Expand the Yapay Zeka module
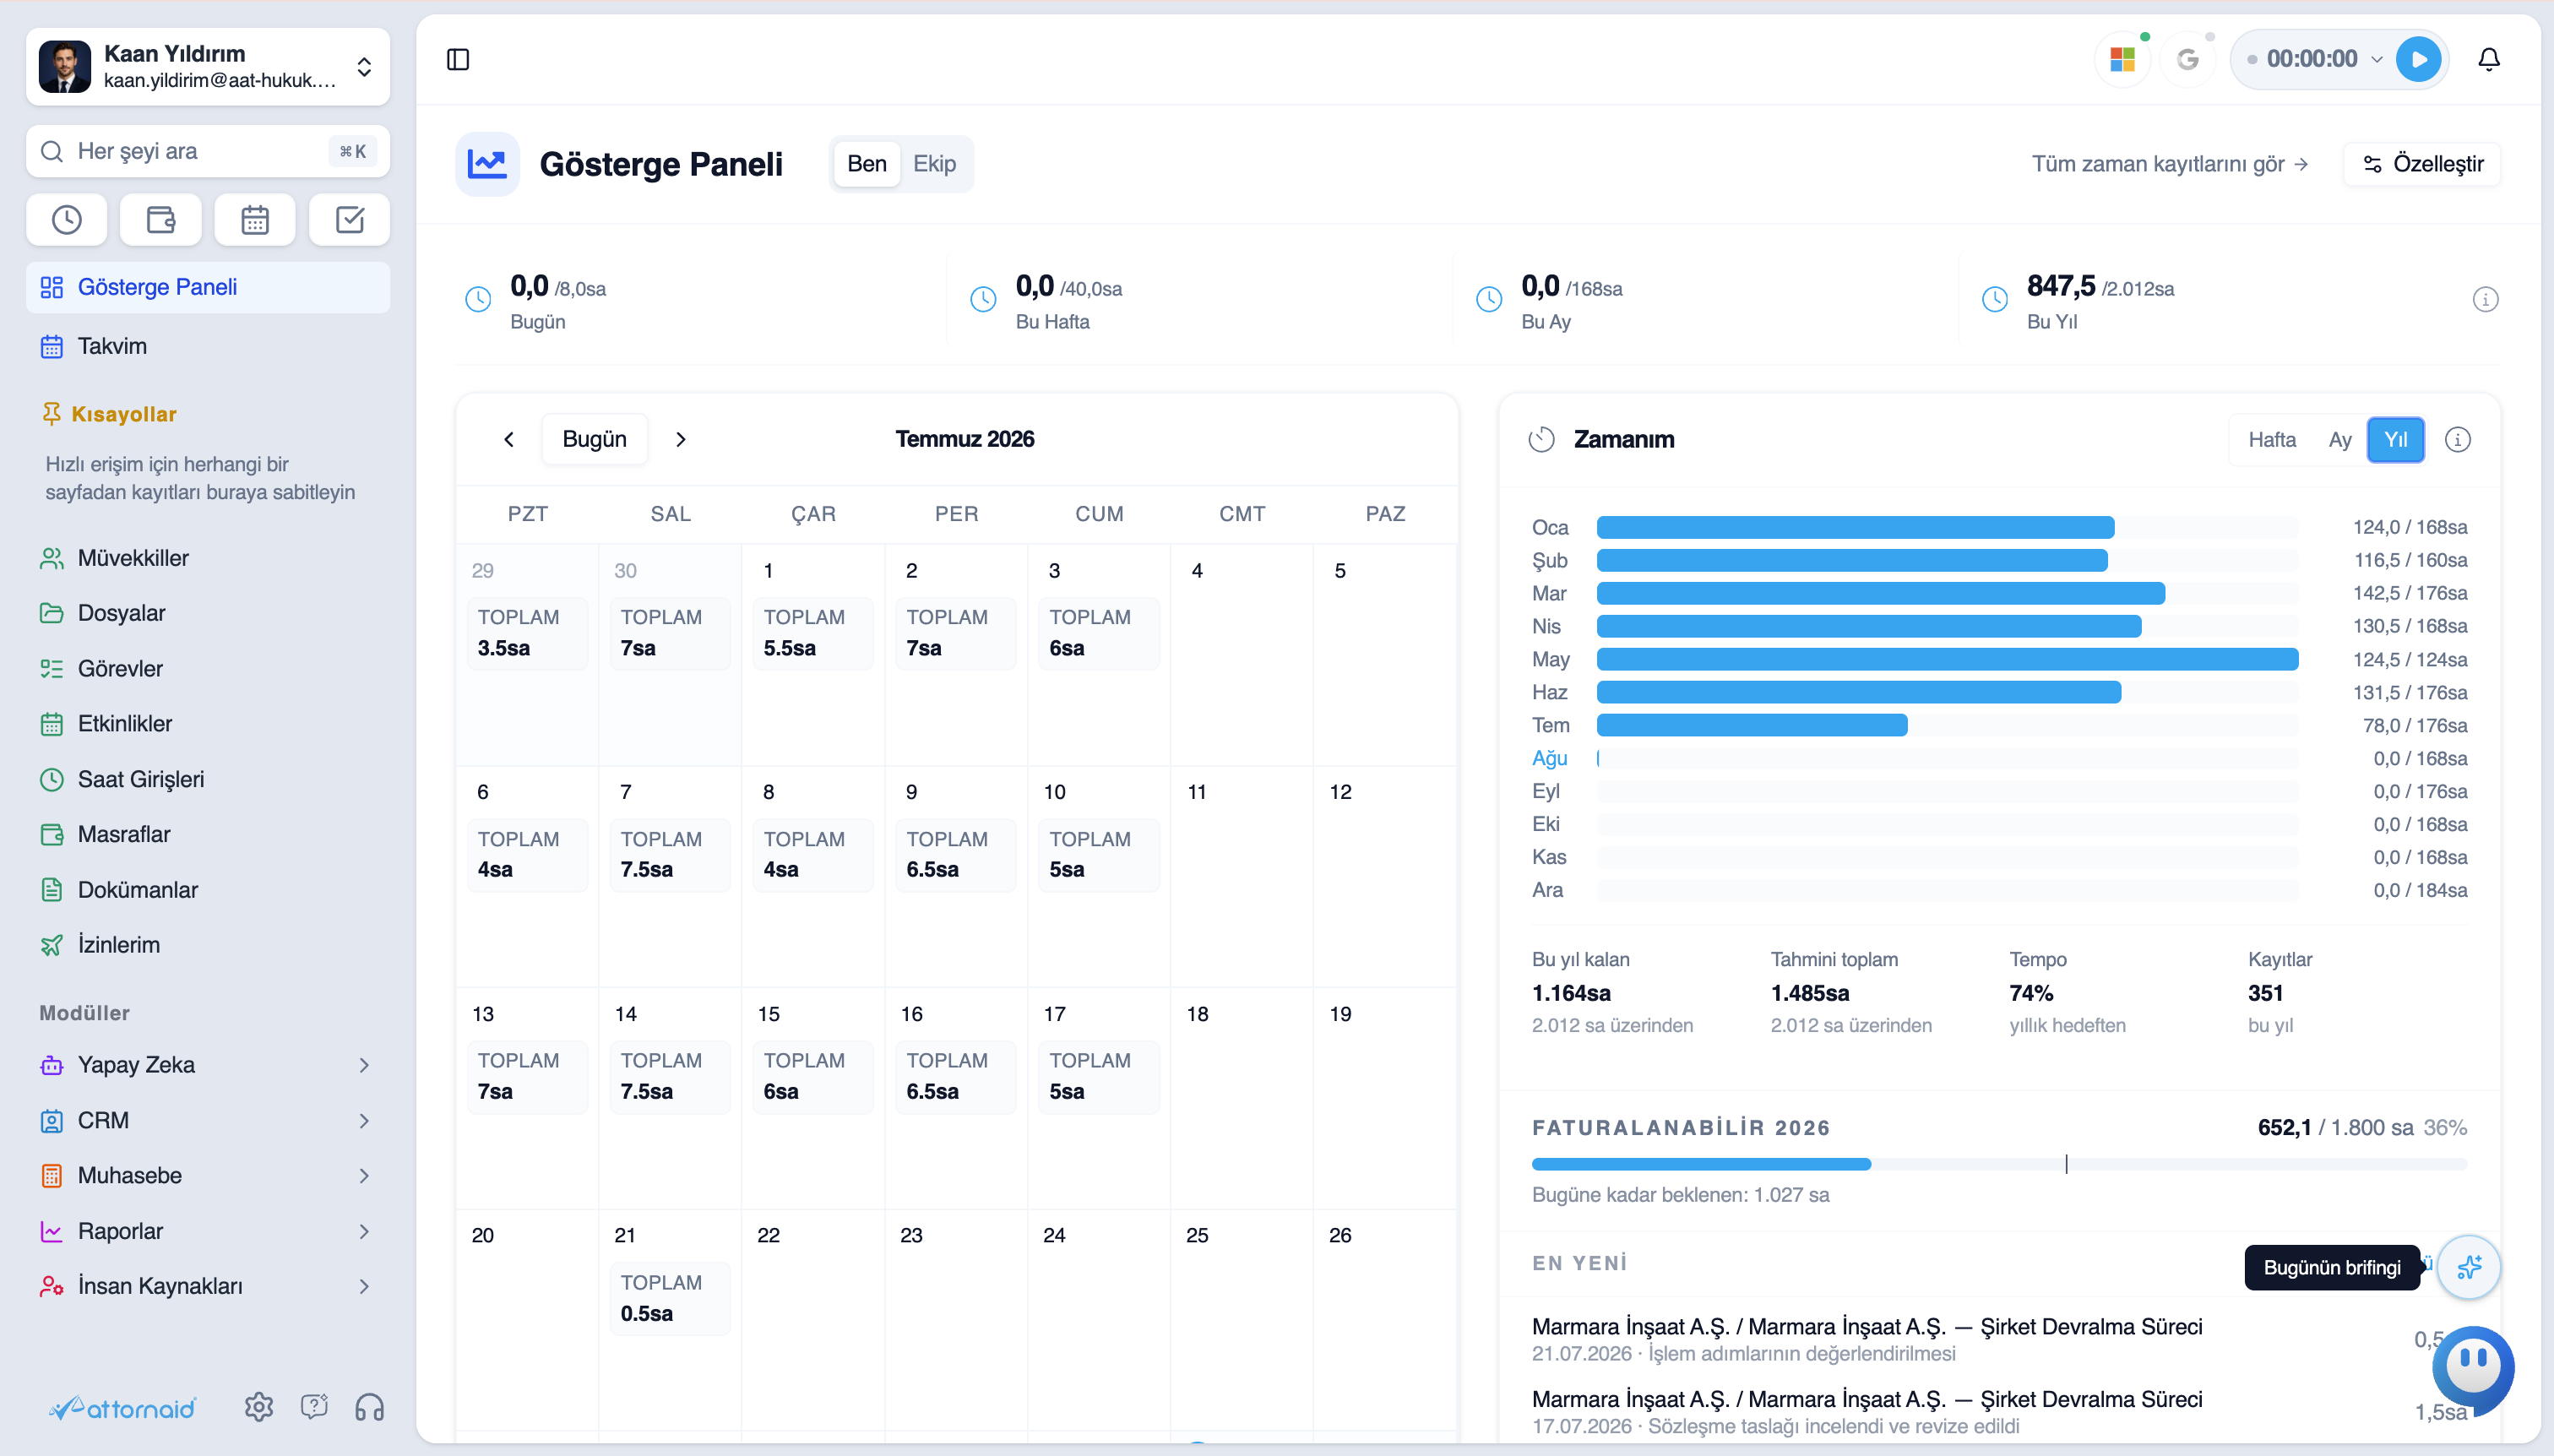 point(208,1065)
